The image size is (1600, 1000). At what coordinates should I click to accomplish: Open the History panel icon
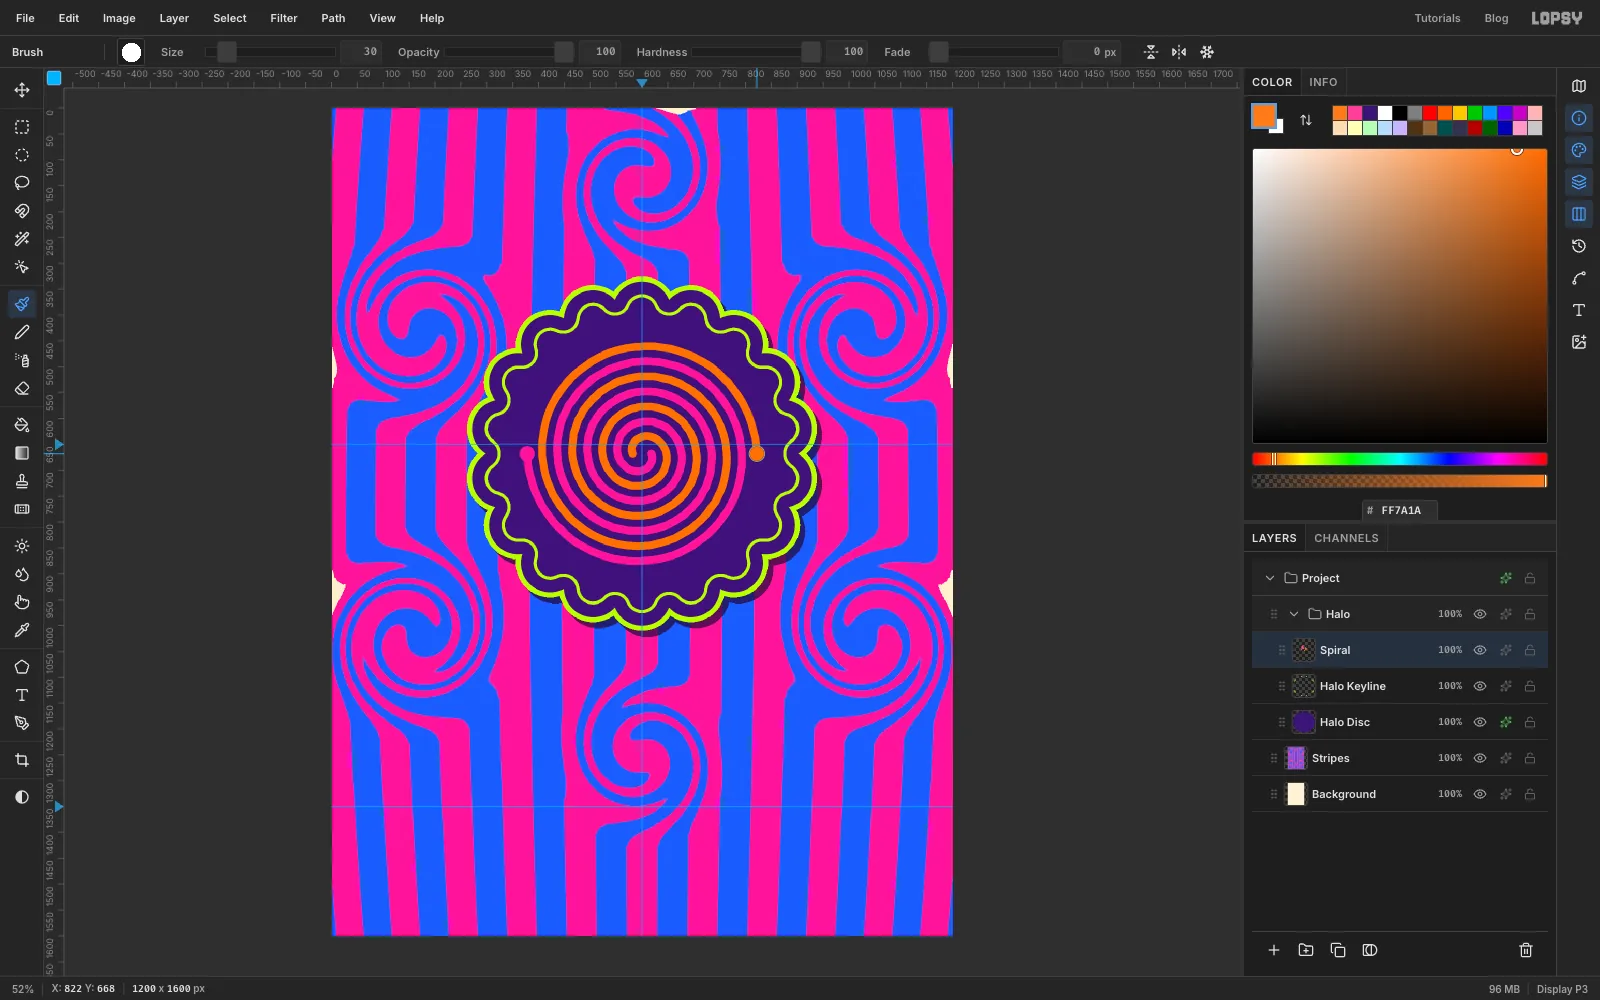pos(1579,246)
